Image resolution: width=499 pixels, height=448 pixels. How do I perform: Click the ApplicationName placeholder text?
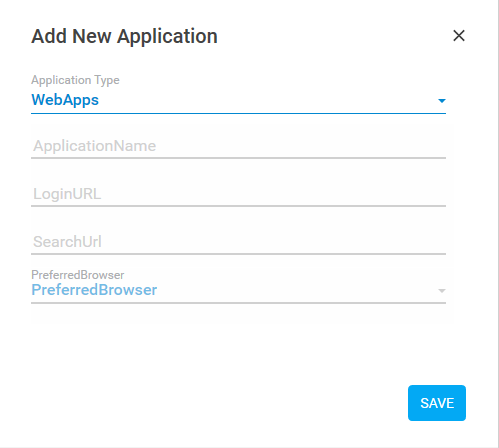click(x=95, y=146)
